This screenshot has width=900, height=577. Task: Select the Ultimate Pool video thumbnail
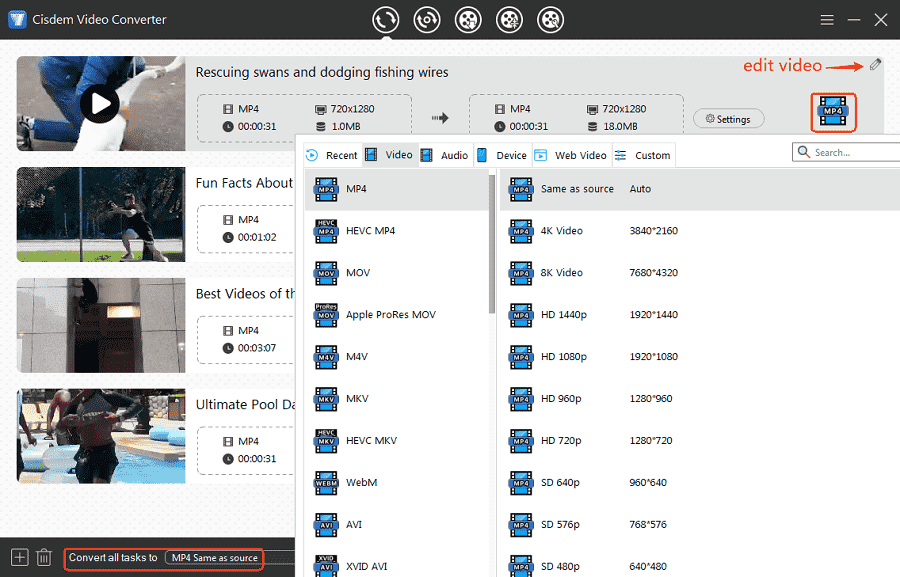click(101, 436)
